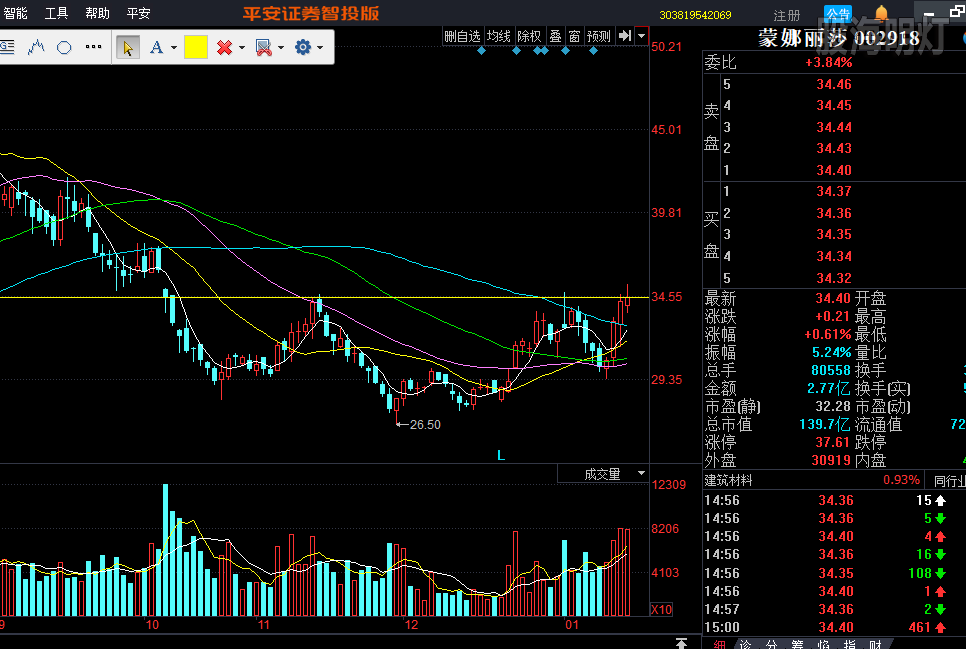Screen dimensions: 966x649
Task: Click the blue gear settings icon
Action: (303, 47)
